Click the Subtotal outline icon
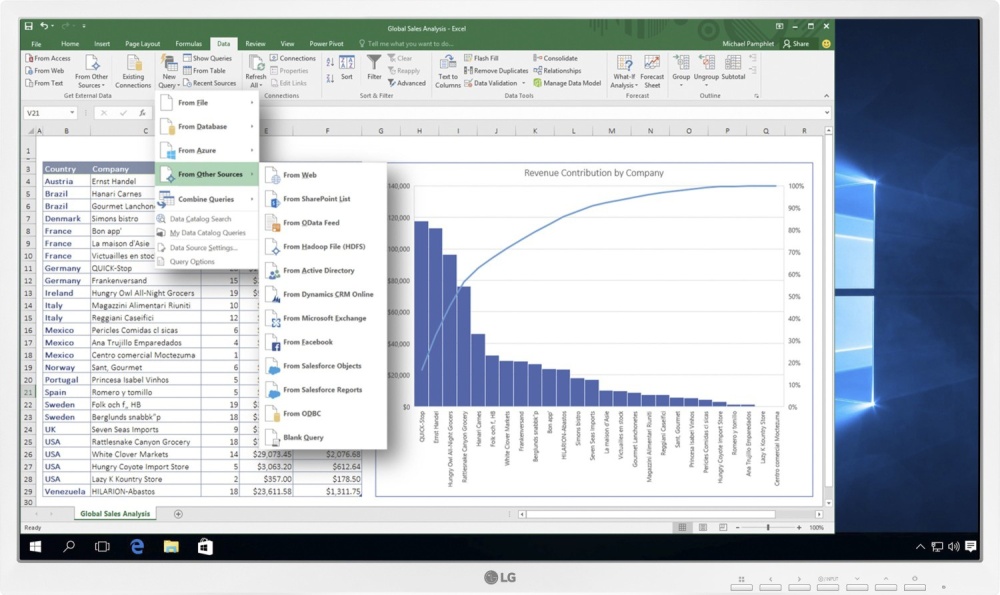Screen dimensions: 1000x595 [x=733, y=68]
